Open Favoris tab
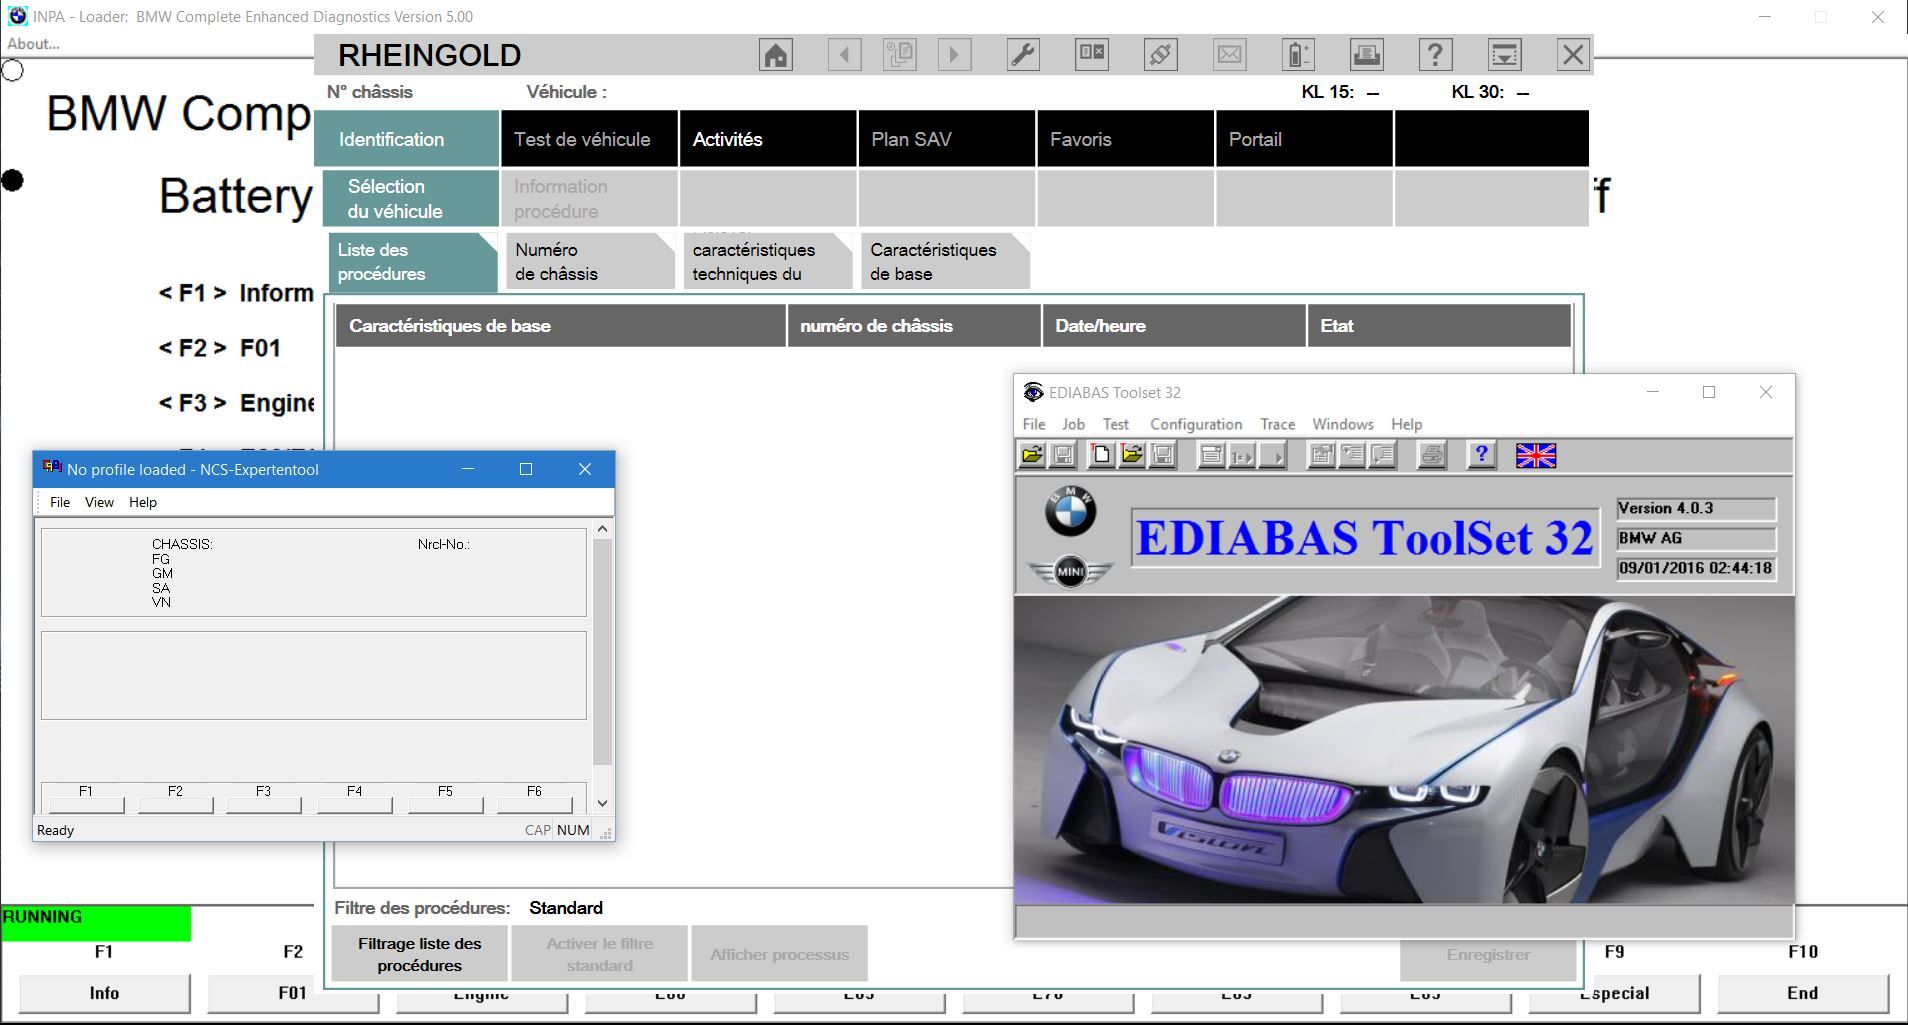The image size is (1908, 1025). point(1125,139)
